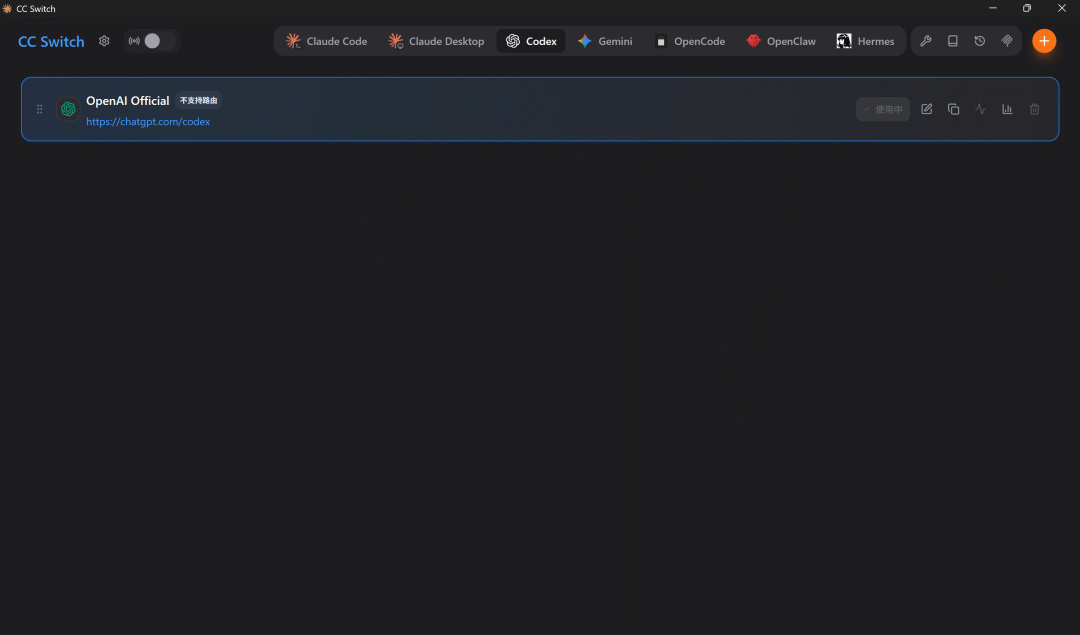Image resolution: width=1080 pixels, height=635 pixels.
Task: Select the Codex tab
Action: point(531,41)
